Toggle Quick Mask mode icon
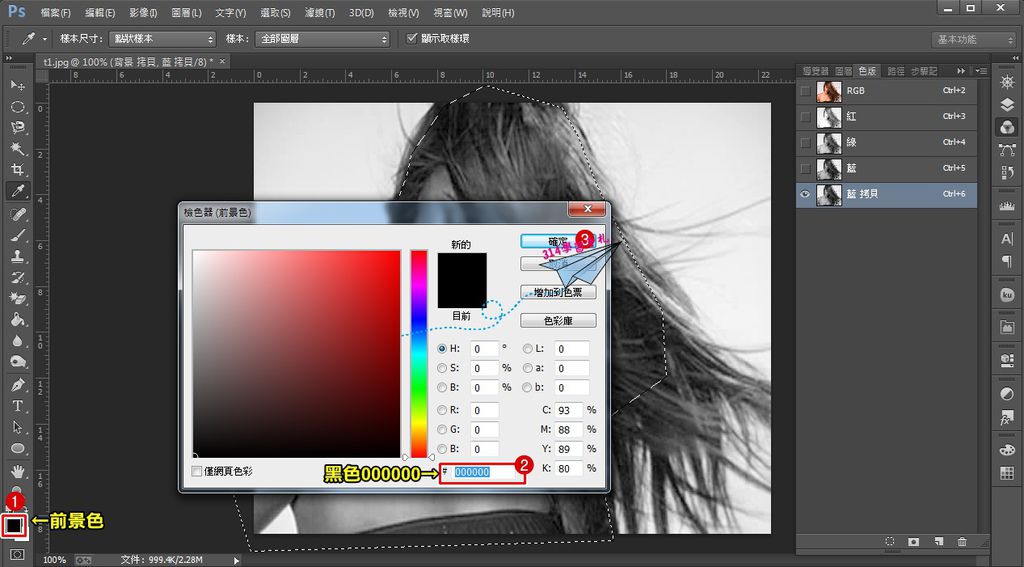The width and height of the screenshot is (1024, 567). pos(17,555)
